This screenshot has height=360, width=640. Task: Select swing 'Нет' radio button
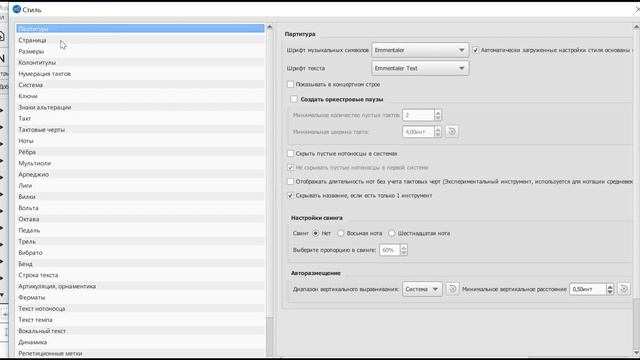[x=316, y=233]
